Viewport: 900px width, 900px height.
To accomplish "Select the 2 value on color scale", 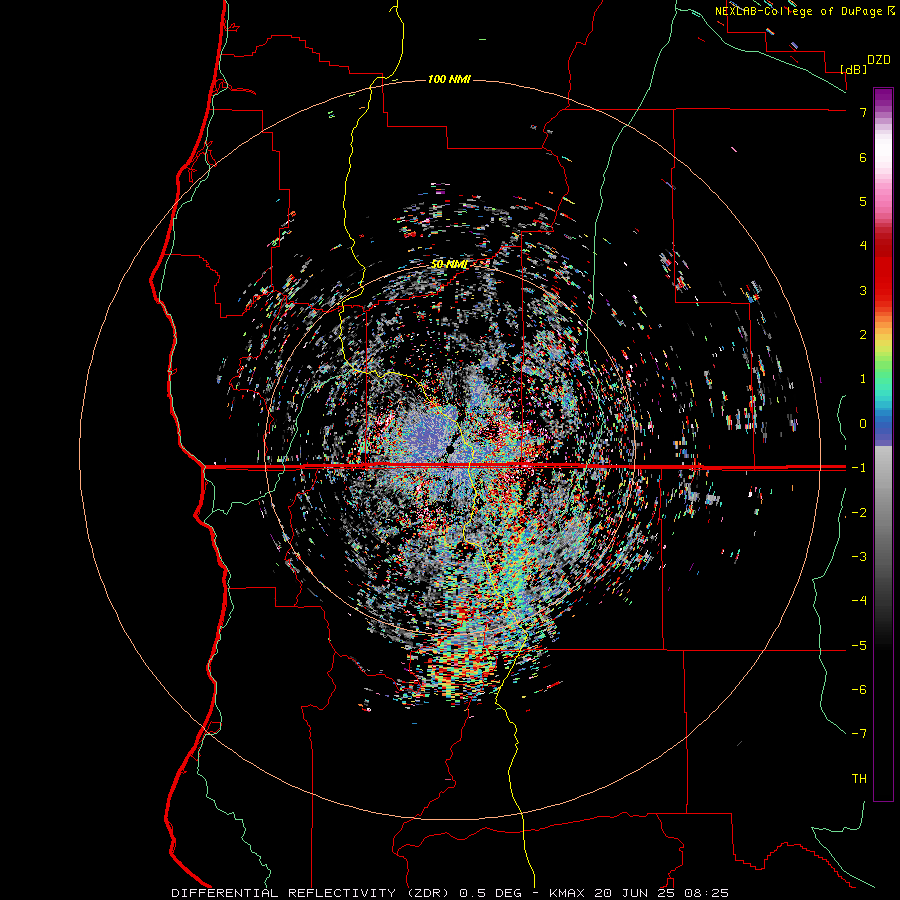I will [863, 335].
